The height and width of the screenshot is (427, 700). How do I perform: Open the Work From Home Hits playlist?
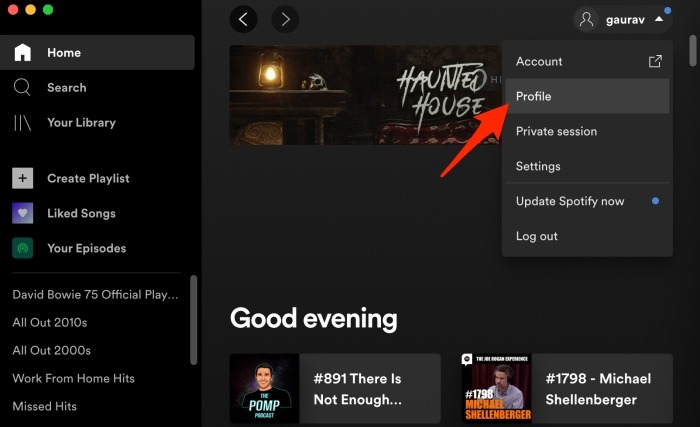(73, 378)
